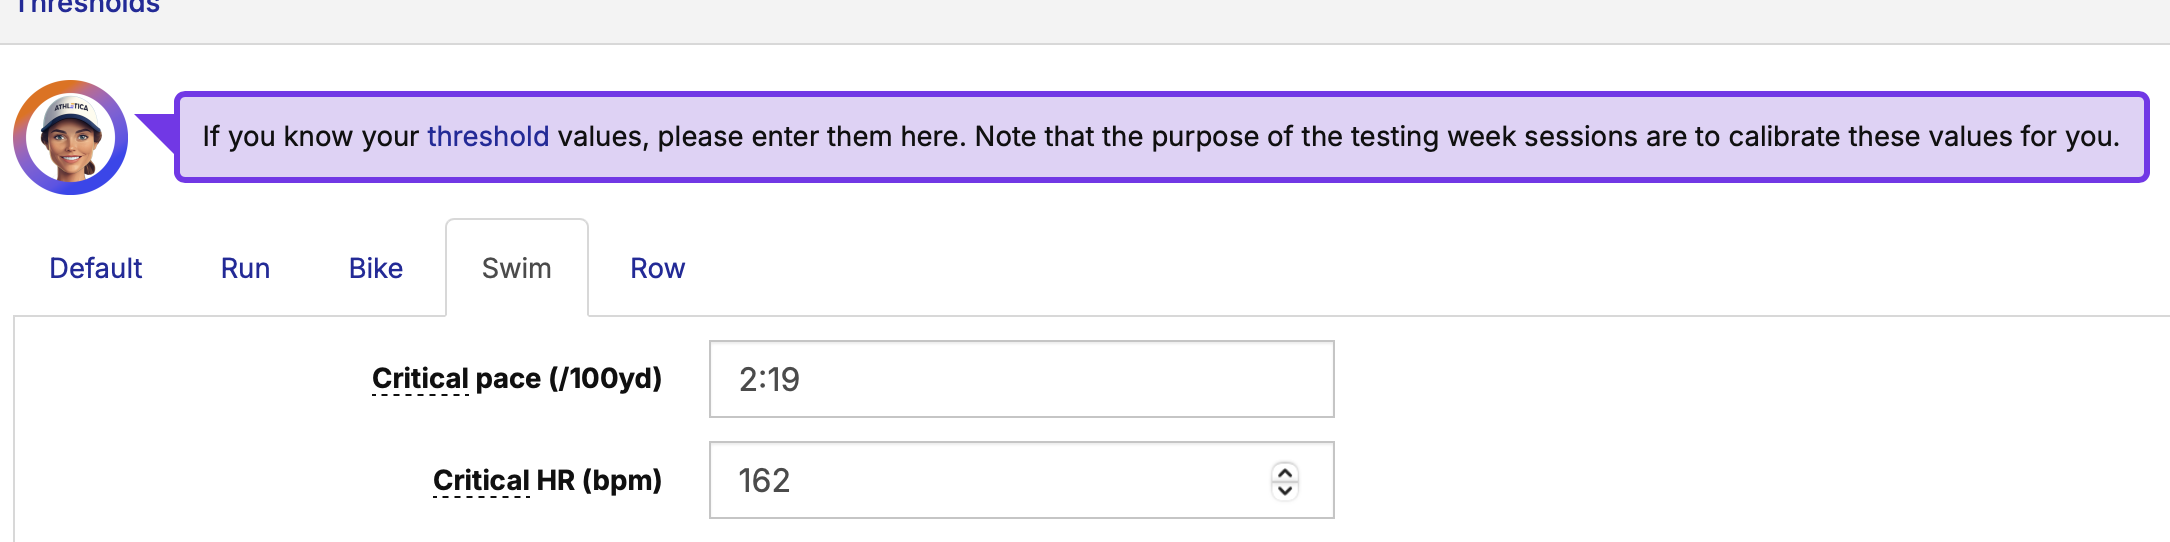Click underlined 'Critical' term in pace label
The width and height of the screenshot is (2170, 542).
420,378
